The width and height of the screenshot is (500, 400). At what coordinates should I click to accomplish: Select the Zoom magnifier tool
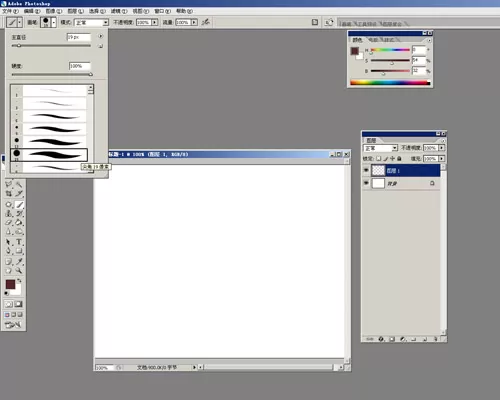click(19, 271)
